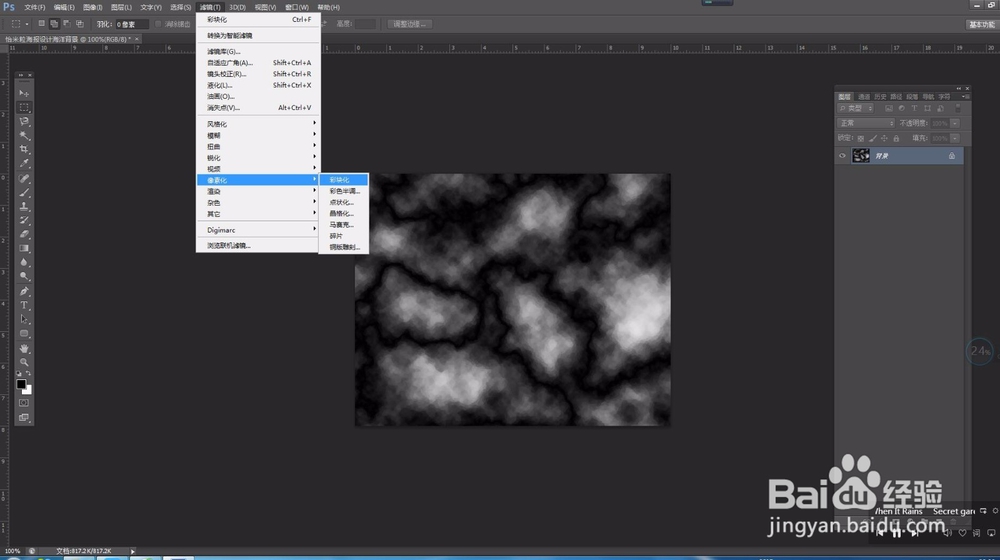Switch to the 通道 panel tab
This screenshot has width=1000, height=560.
(864, 96)
